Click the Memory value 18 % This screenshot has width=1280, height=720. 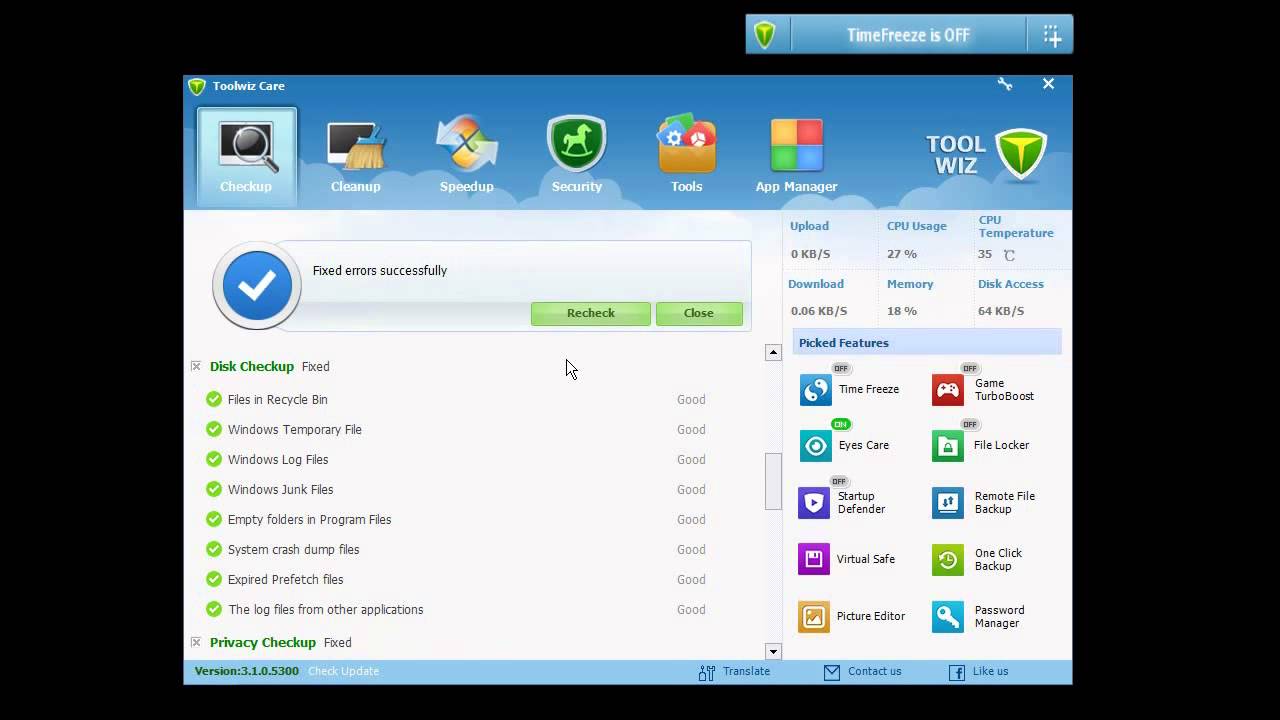pyautogui.click(x=902, y=311)
